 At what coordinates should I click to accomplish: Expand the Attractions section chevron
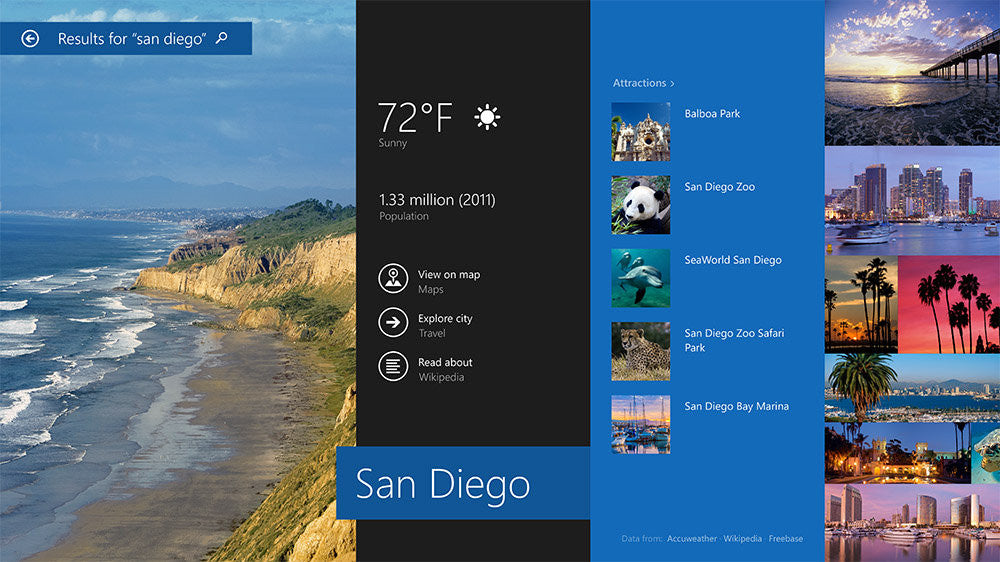point(672,84)
